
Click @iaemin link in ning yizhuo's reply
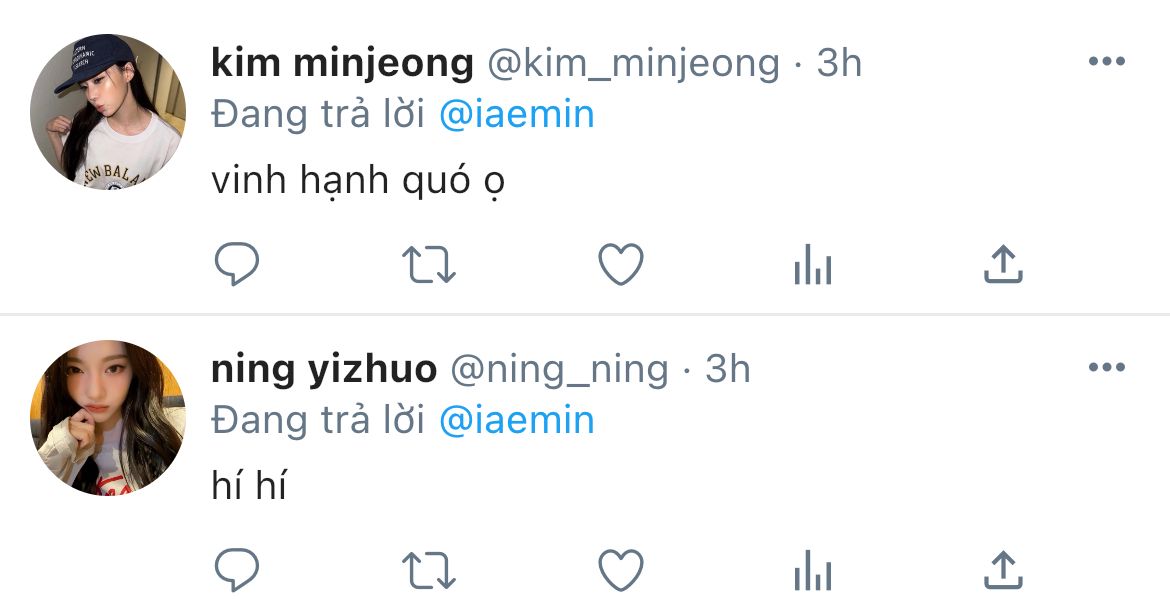tap(516, 421)
